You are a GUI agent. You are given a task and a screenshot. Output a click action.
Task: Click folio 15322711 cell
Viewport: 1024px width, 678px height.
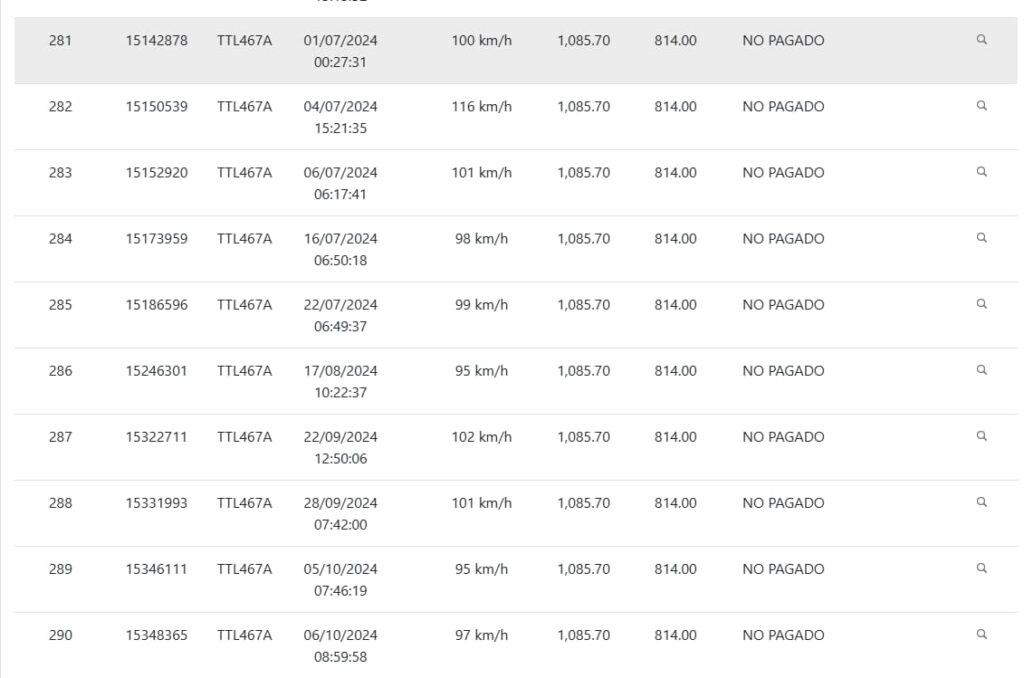[x=156, y=437]
